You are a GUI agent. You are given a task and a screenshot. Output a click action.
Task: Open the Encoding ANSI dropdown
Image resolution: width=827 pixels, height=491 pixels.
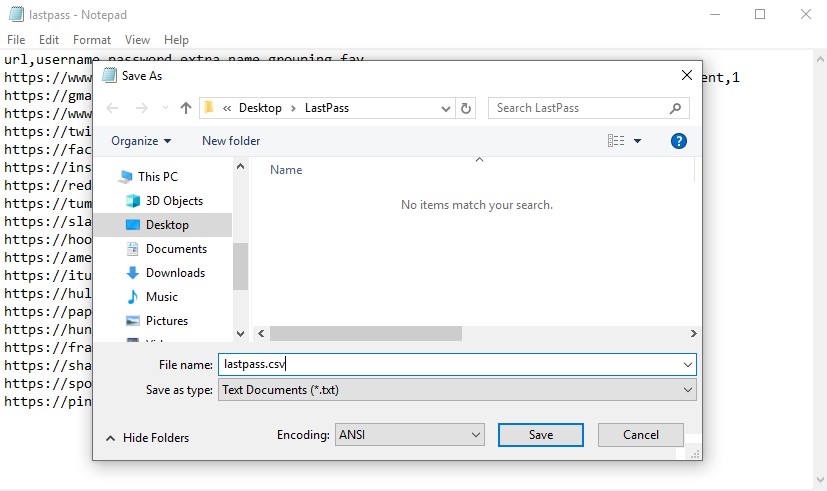click(410, 435)
